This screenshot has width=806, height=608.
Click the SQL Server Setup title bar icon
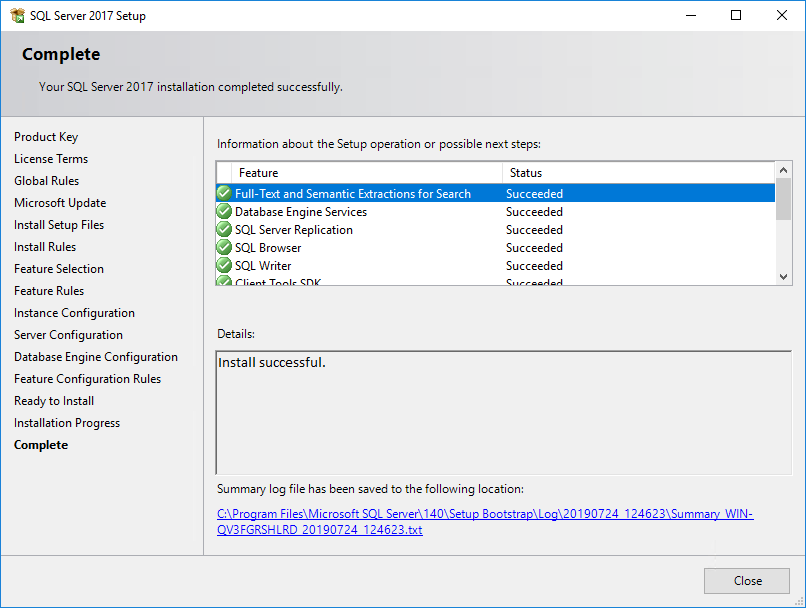pyautogui.click(x=17, y=15)
